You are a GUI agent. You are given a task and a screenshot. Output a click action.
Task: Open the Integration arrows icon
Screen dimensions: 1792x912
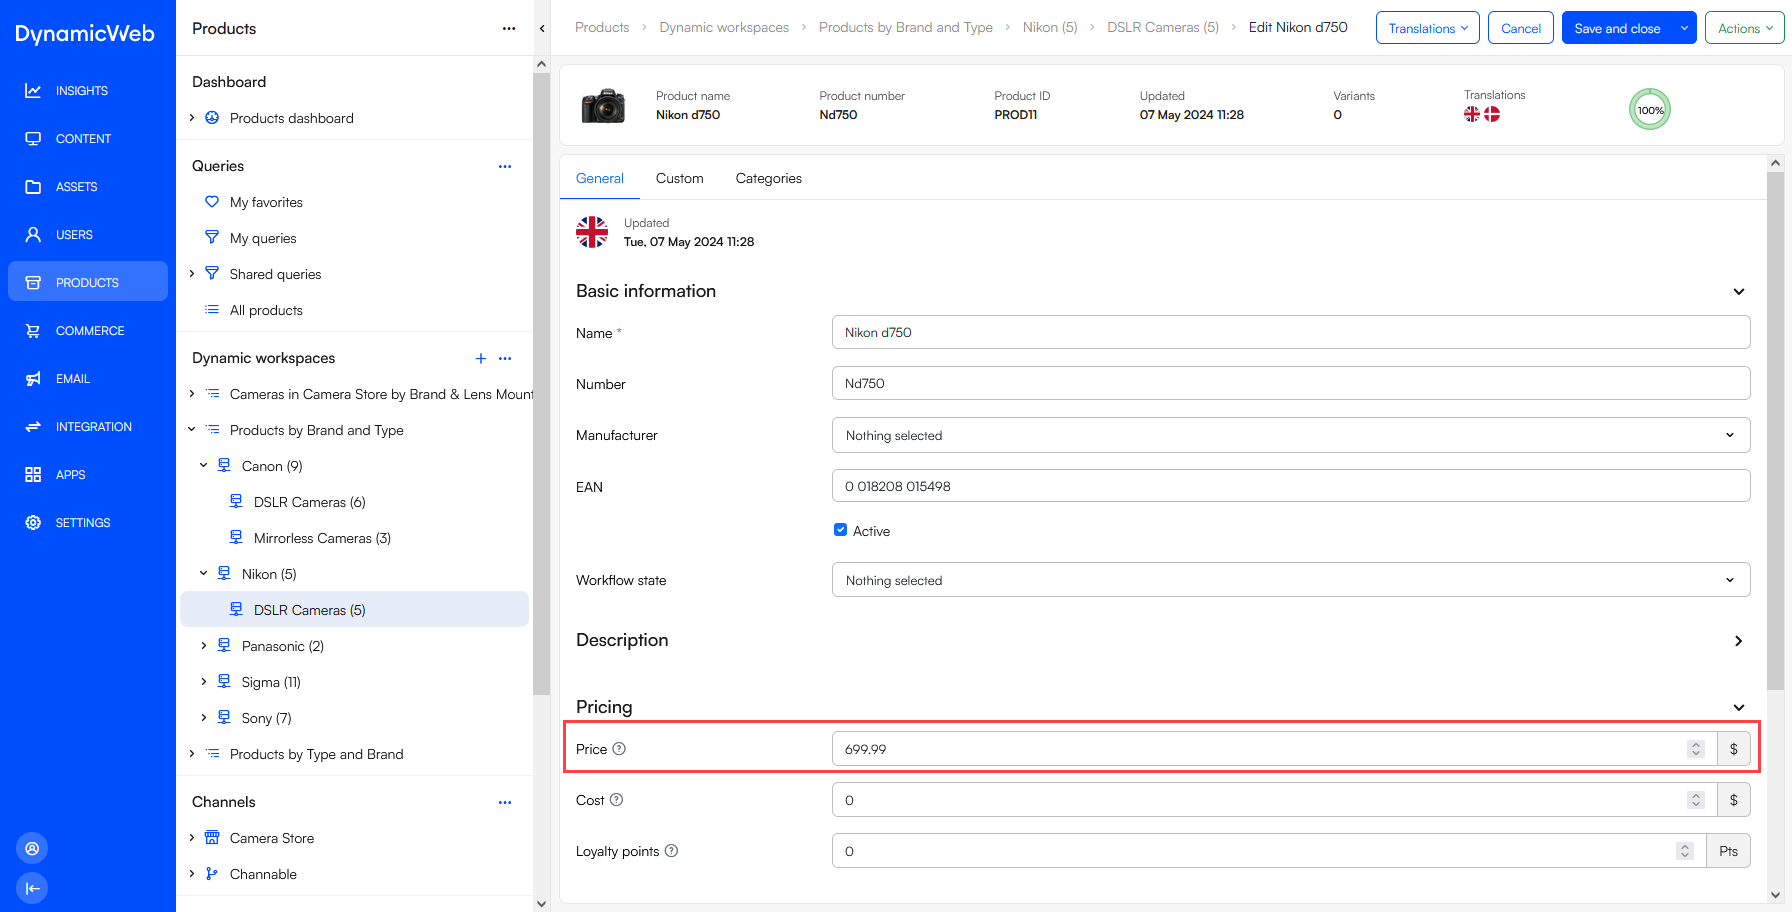tap(33, 427)
